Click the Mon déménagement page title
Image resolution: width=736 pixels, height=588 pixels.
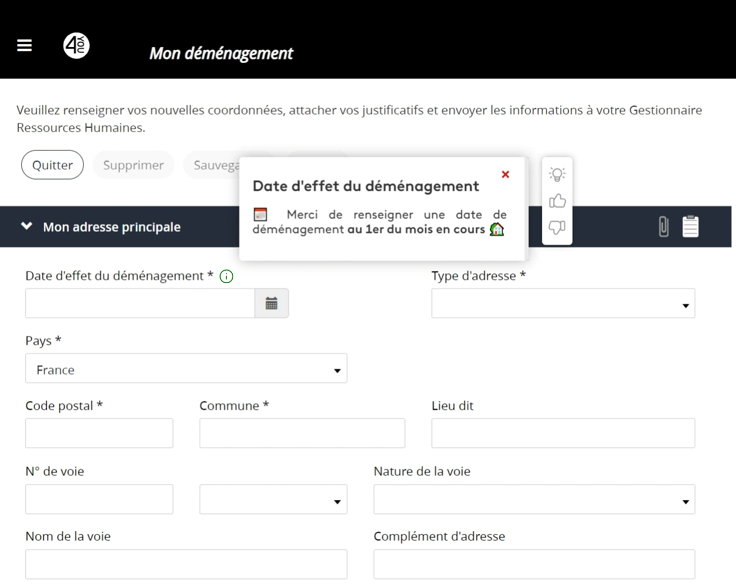pos(221,53)
